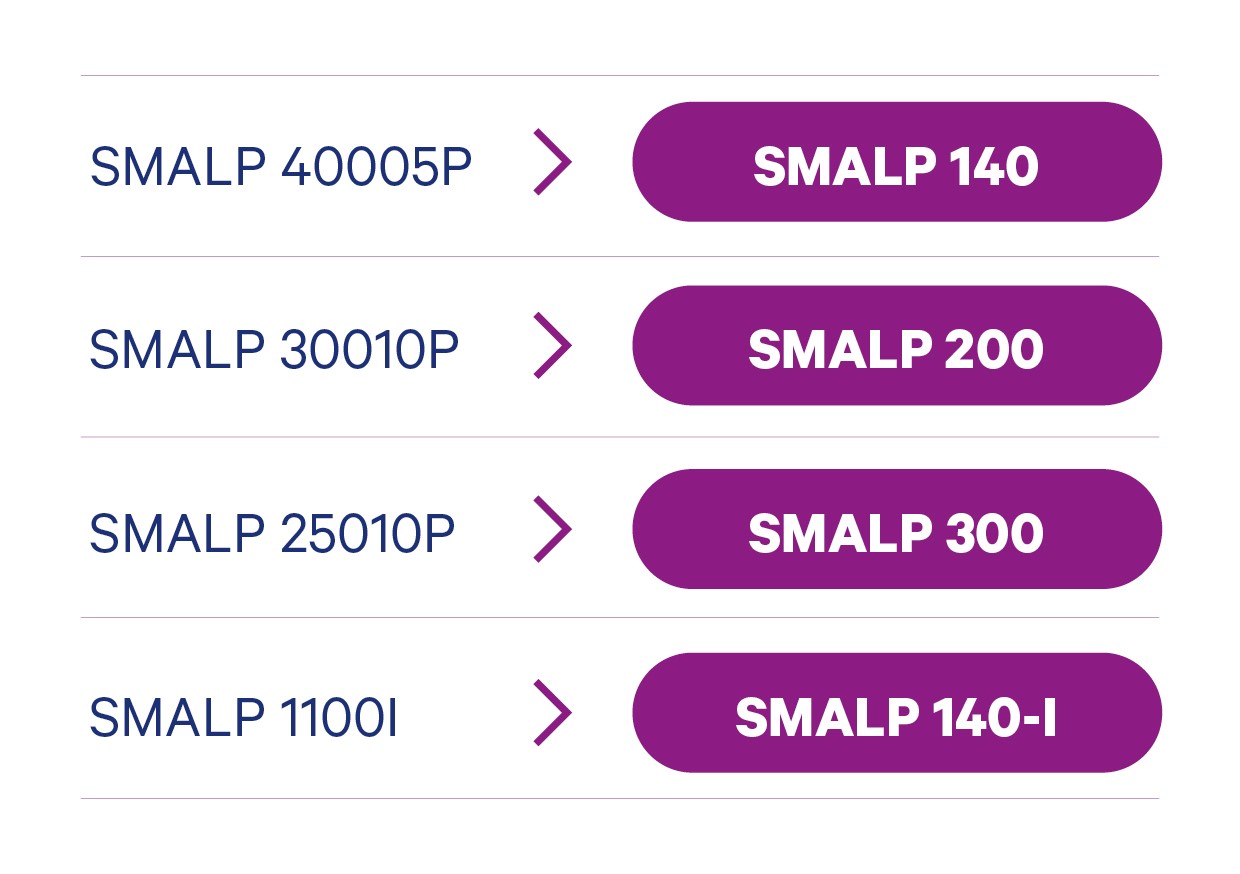Open the SMALP 140 purple button
This screenshot has width=1240, height=874.
coord(897,161)
